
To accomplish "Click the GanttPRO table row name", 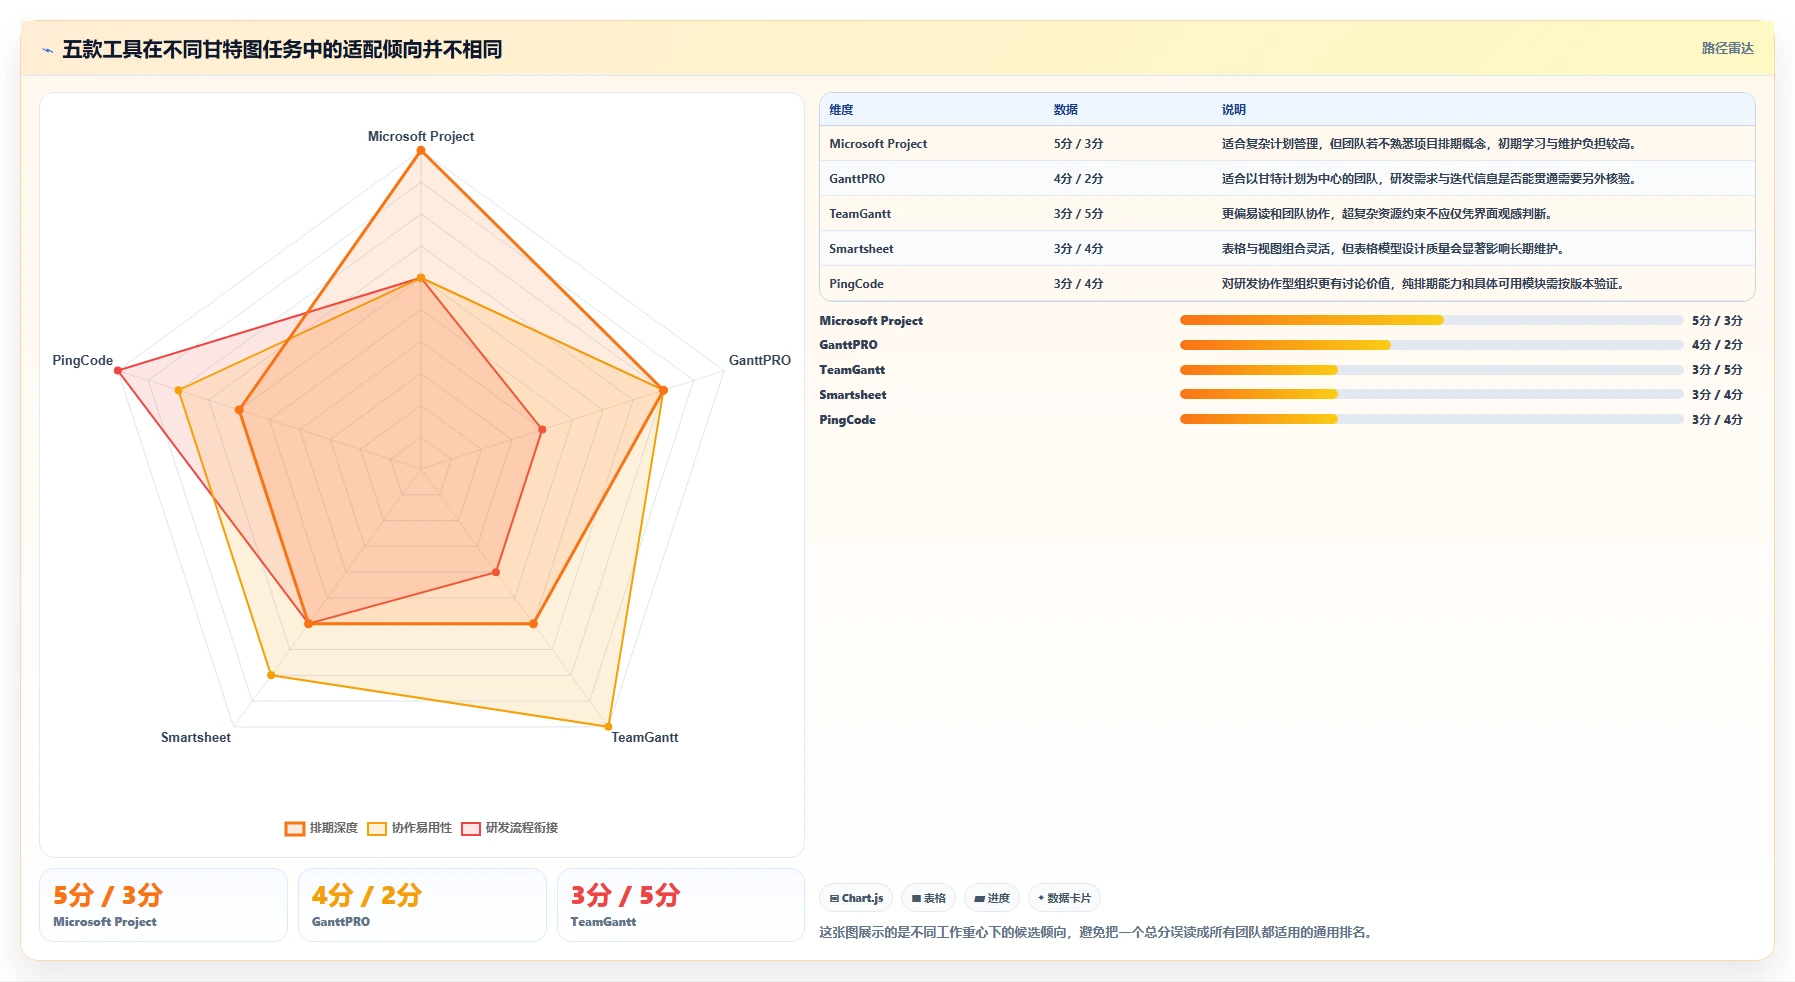I will click(857, 179).
